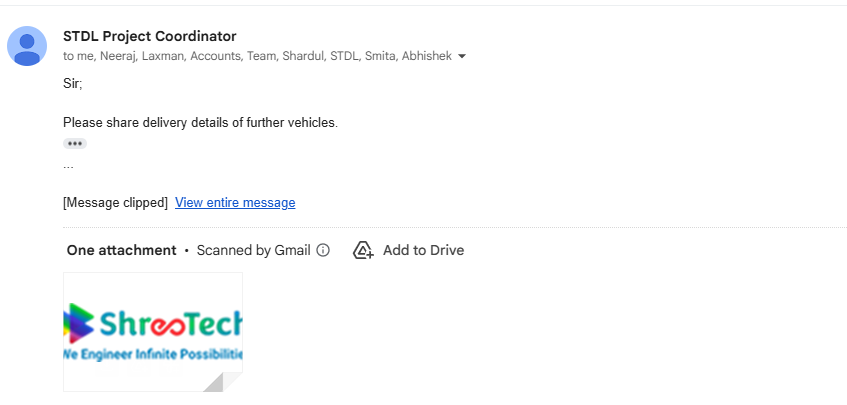Click the colorful ShreeTech play-arrow logo
Image resolution: width=847 pixels, height=405 pixels.
[x=77, y=322]
